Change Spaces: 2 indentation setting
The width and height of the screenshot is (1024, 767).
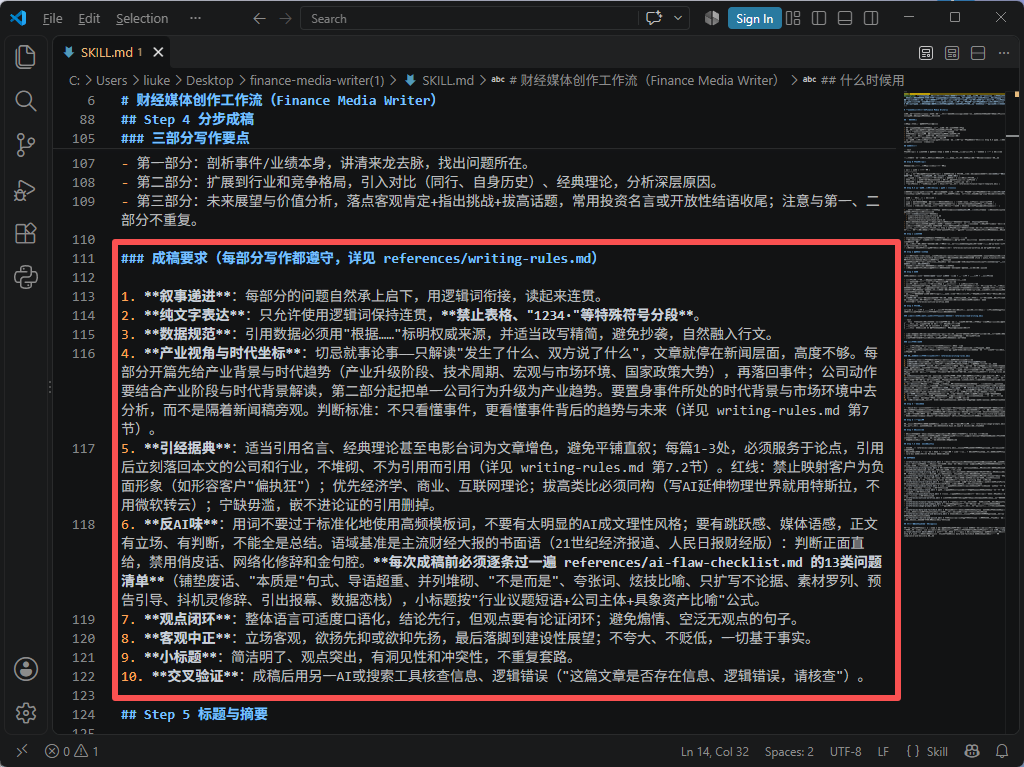click(x=789, y=751)
